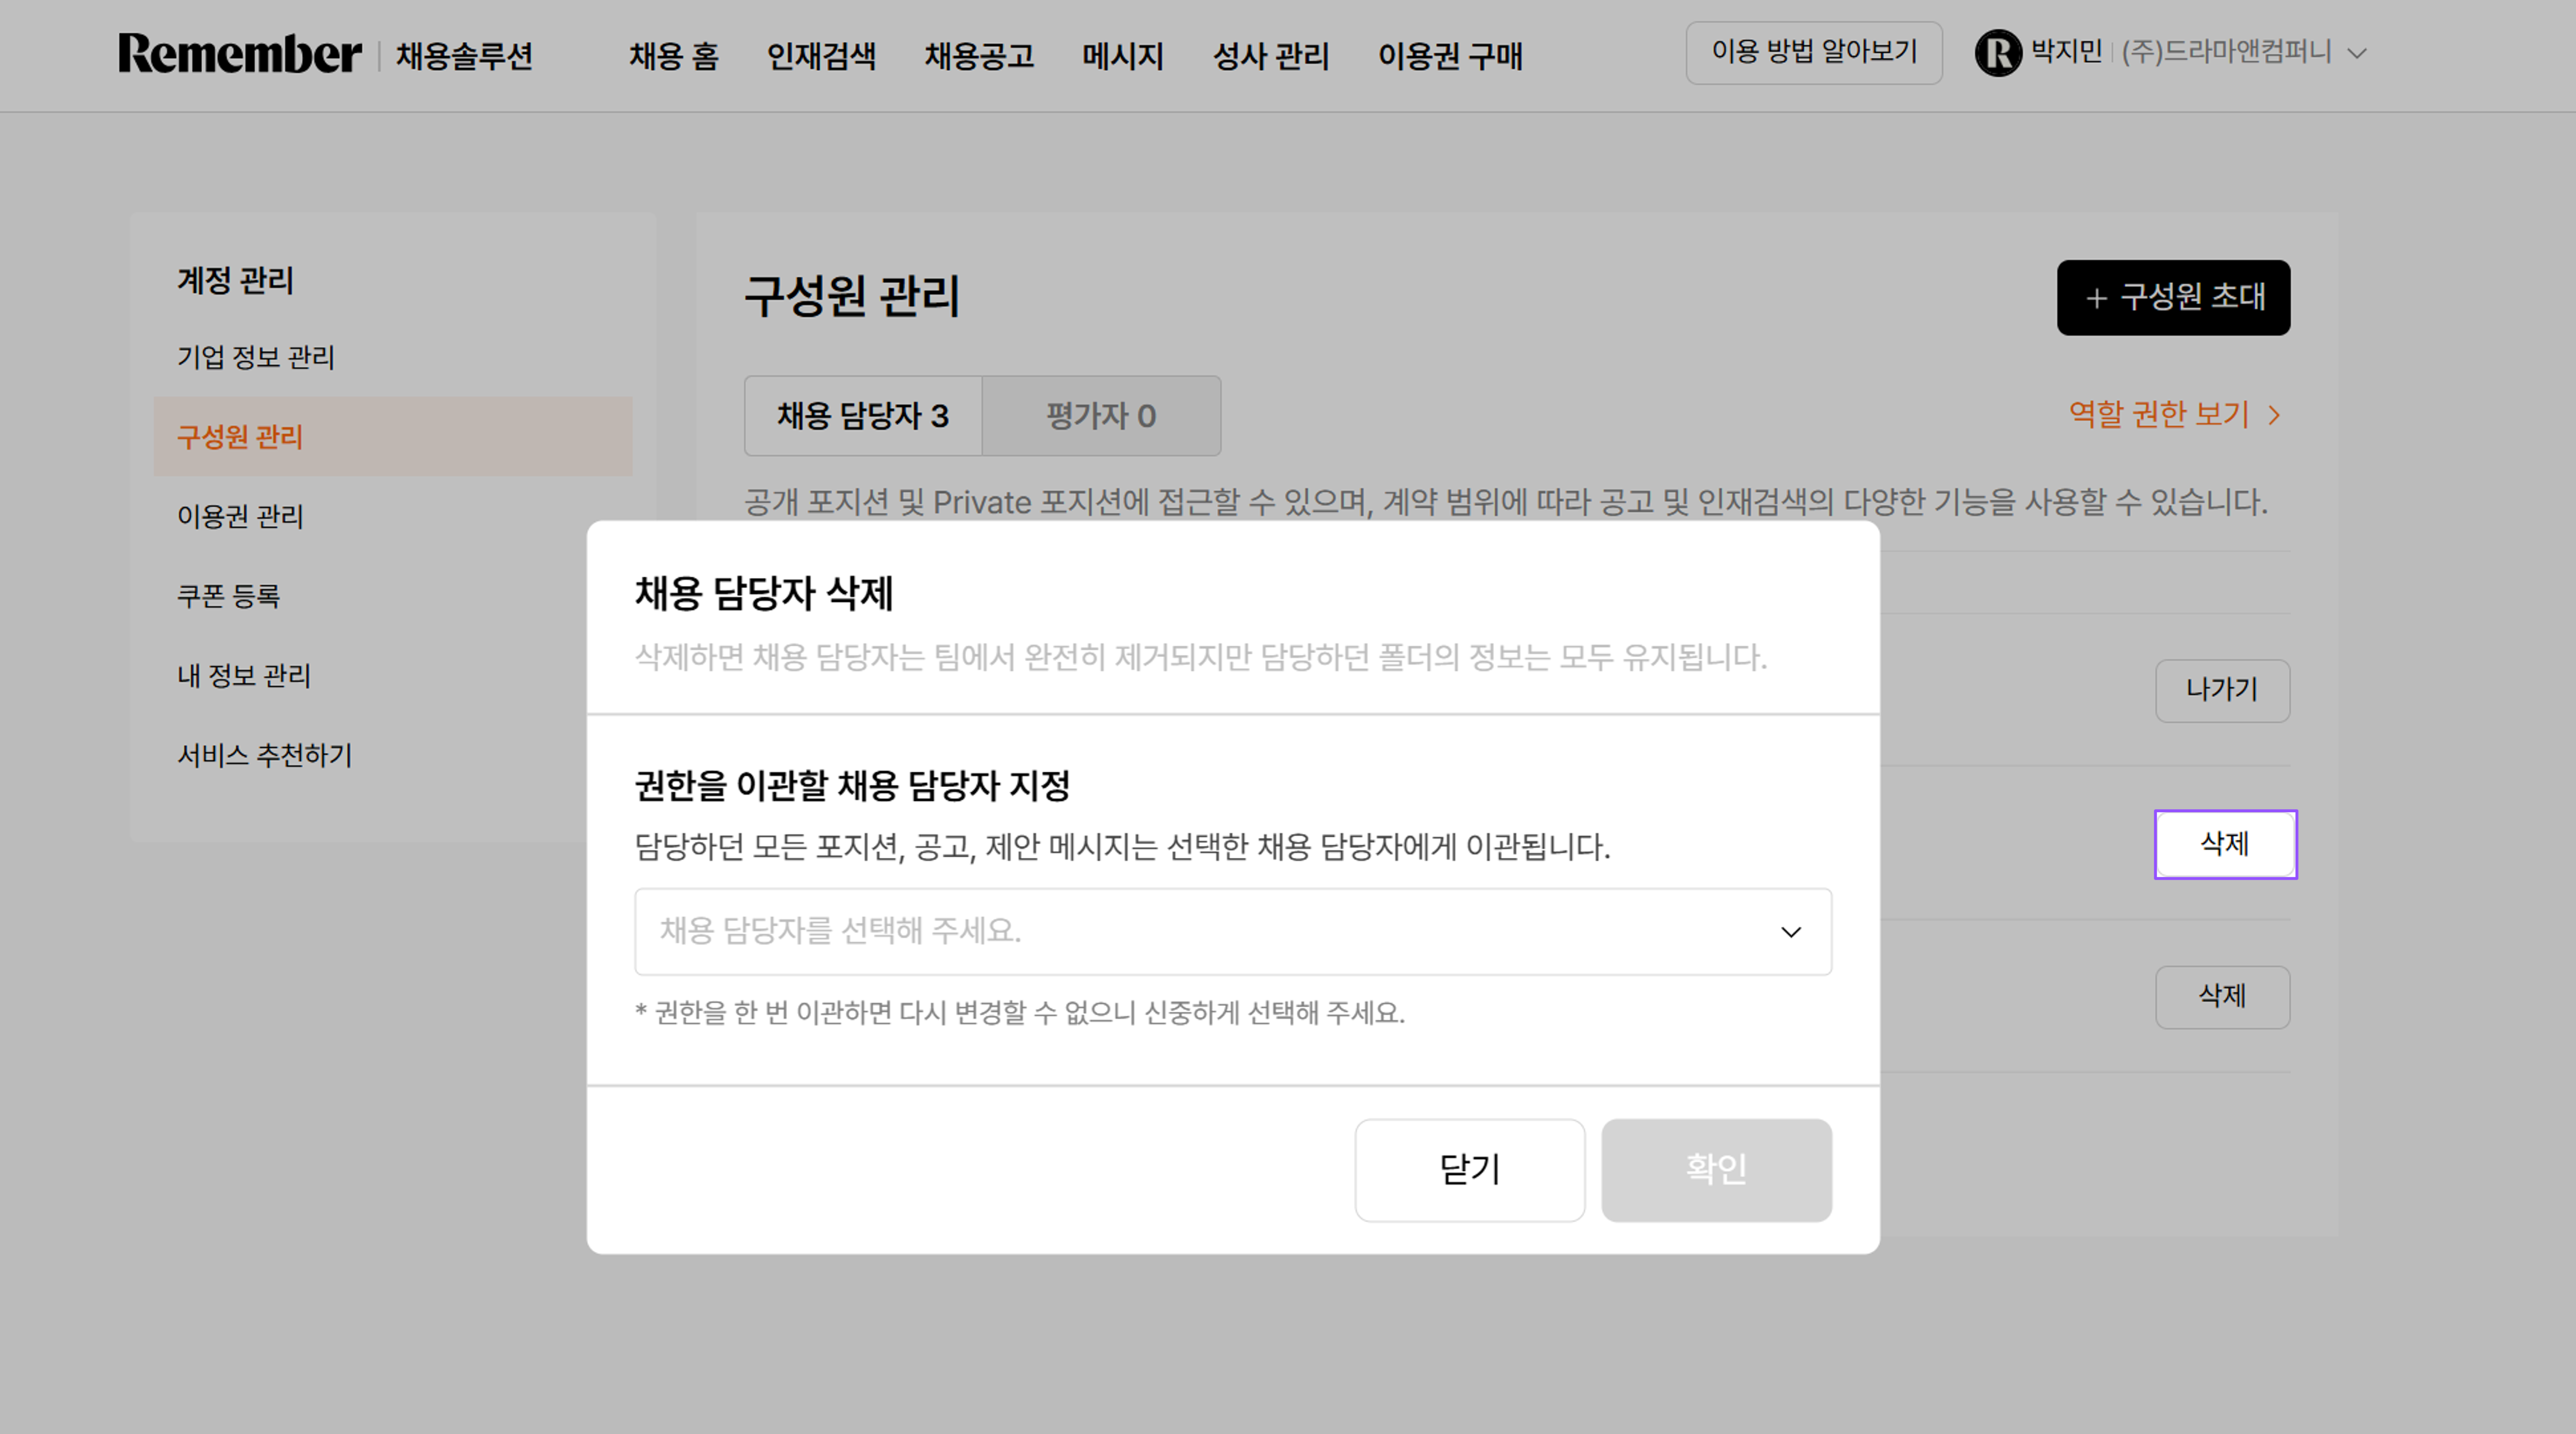
Task: Open 쿠폰 등록 from the sidebar
Action: [228, 596]
